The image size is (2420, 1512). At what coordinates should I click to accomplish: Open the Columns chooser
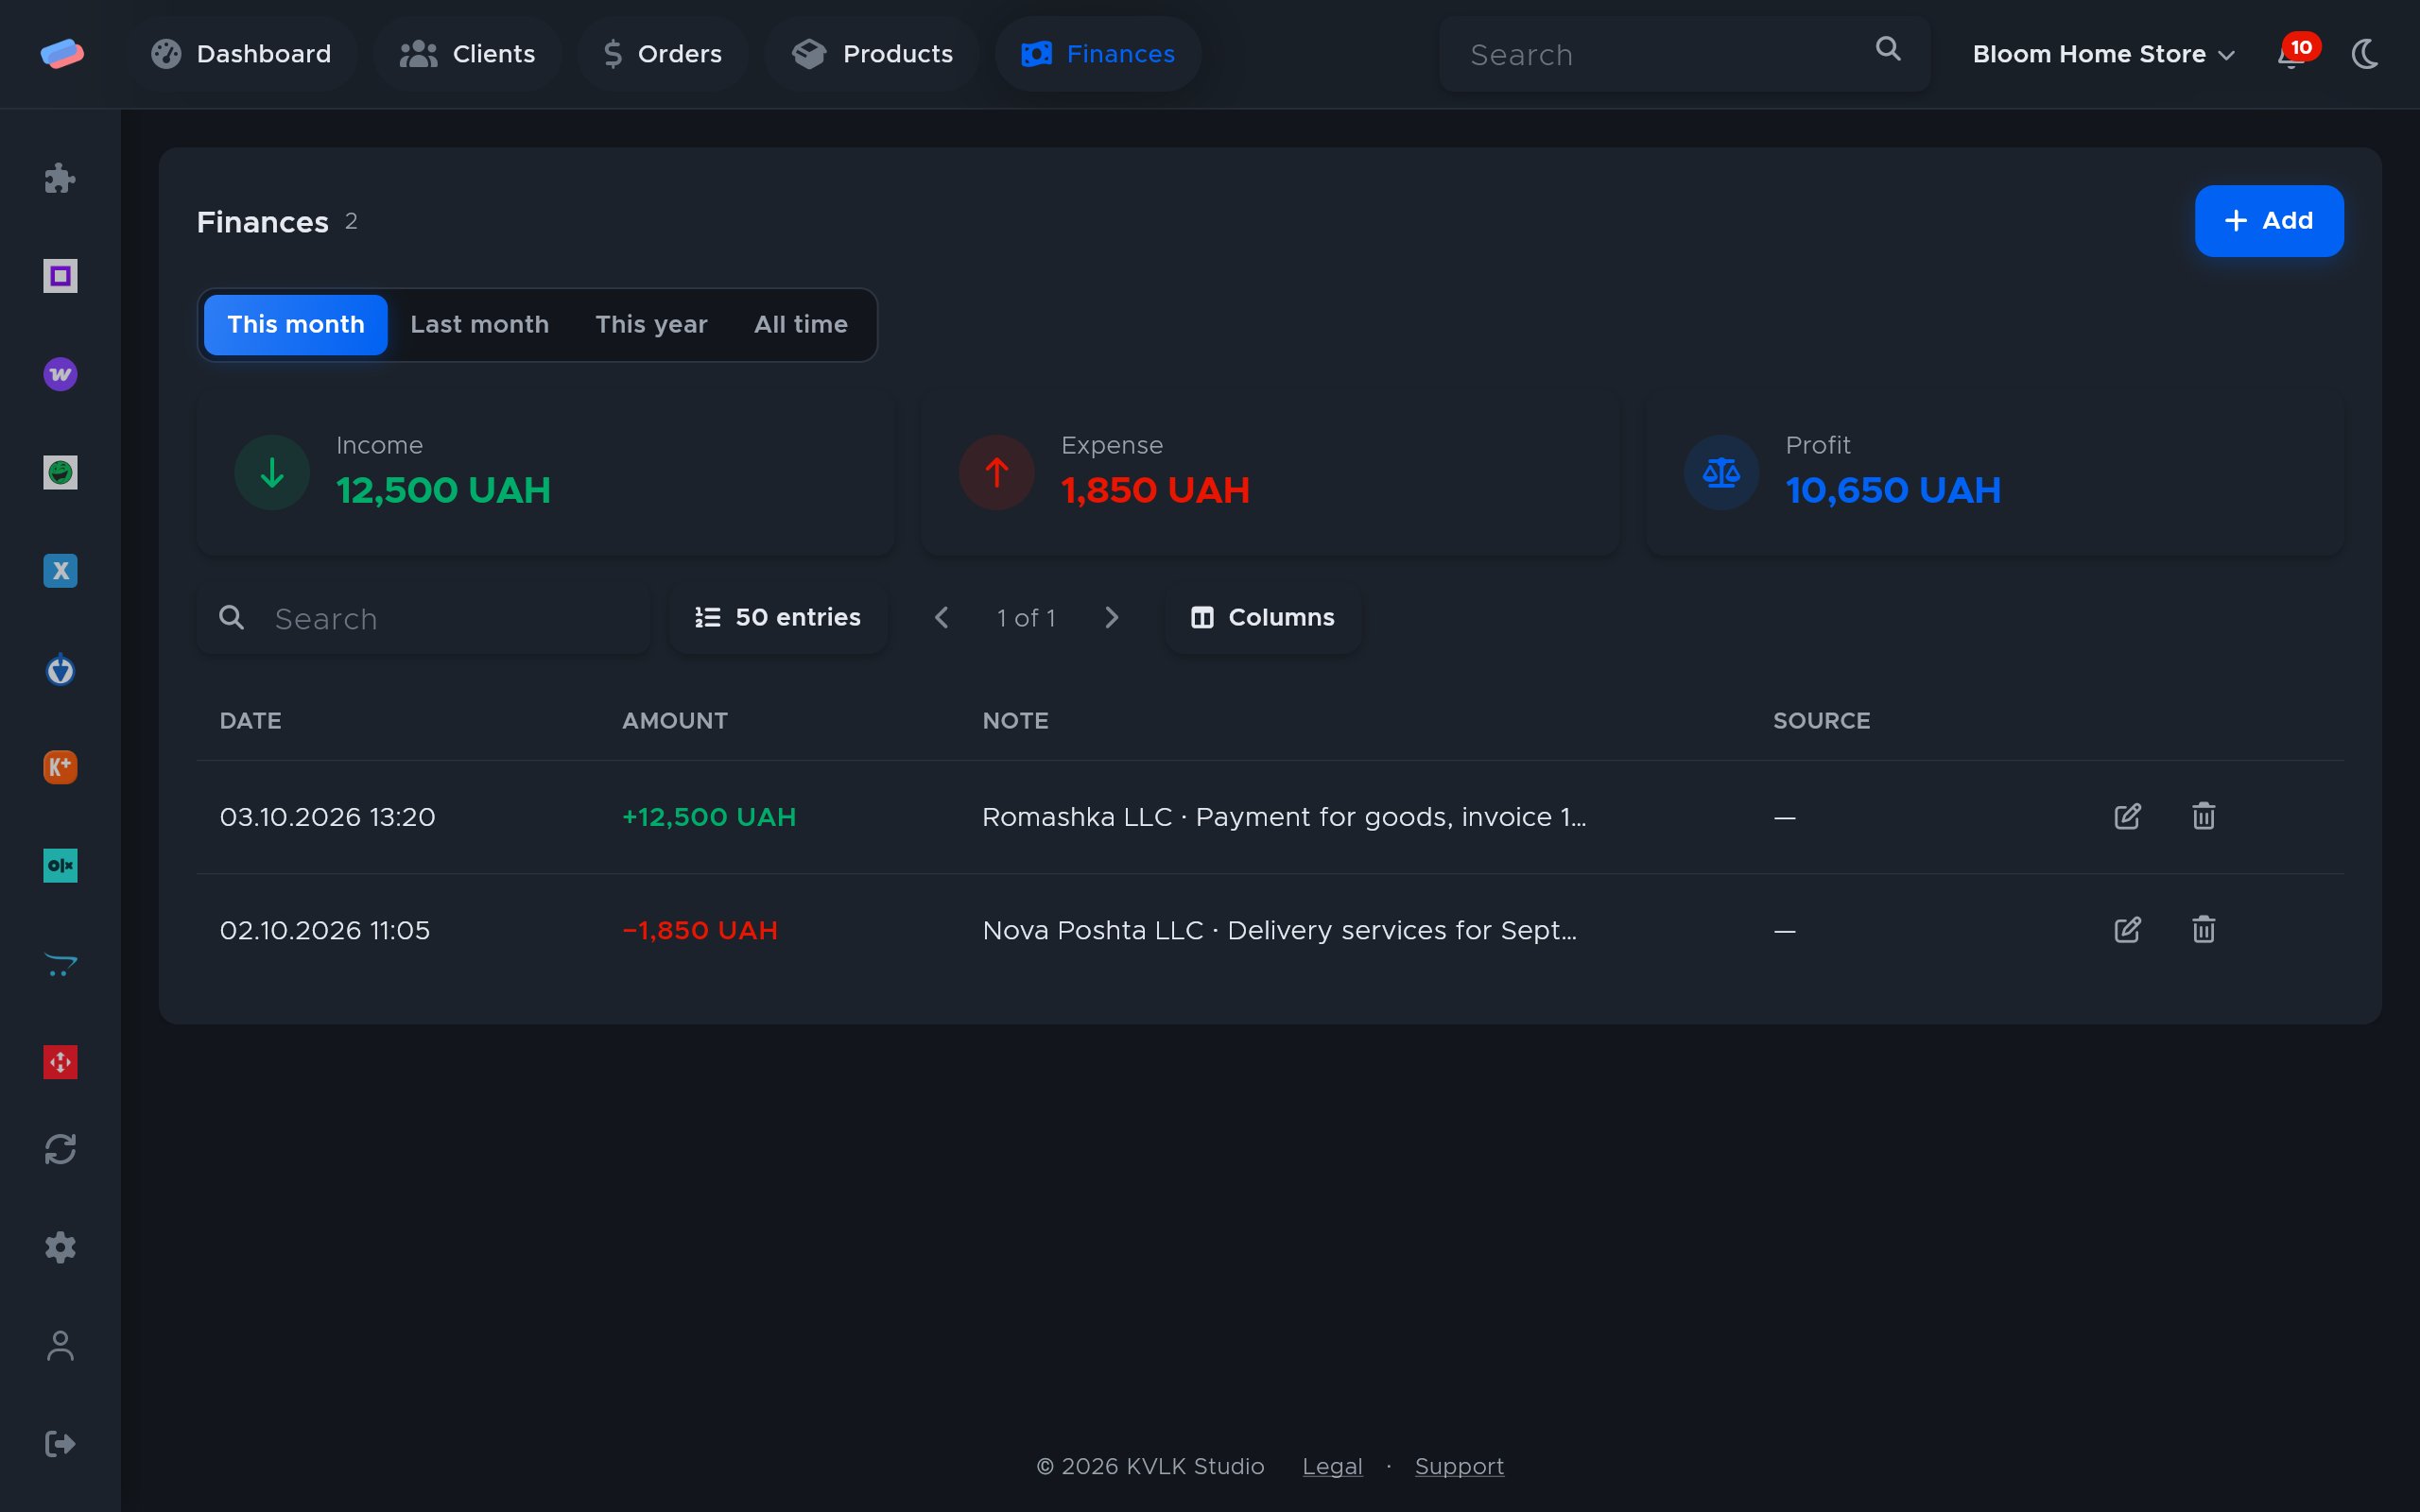coord(1262,618)
